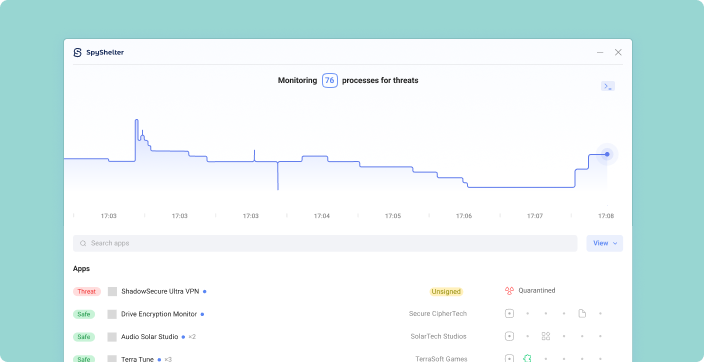Click the green puzzle icon in Terra Tune row
Screen dimensions: 704x362
[528, 358]
